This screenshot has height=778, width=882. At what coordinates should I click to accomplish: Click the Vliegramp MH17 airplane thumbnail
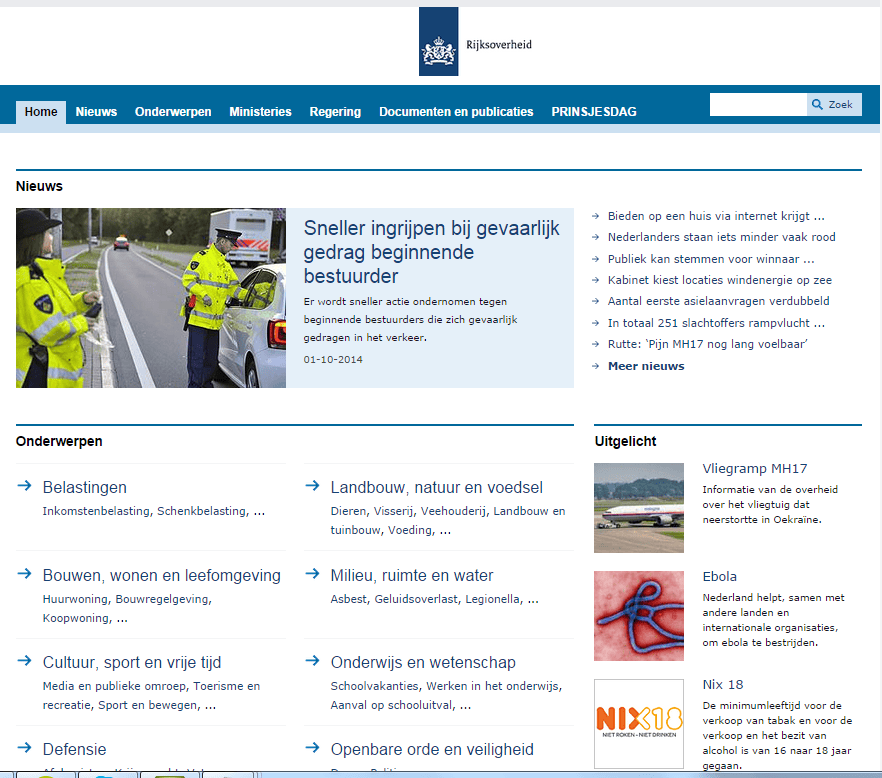coord(639,508)
